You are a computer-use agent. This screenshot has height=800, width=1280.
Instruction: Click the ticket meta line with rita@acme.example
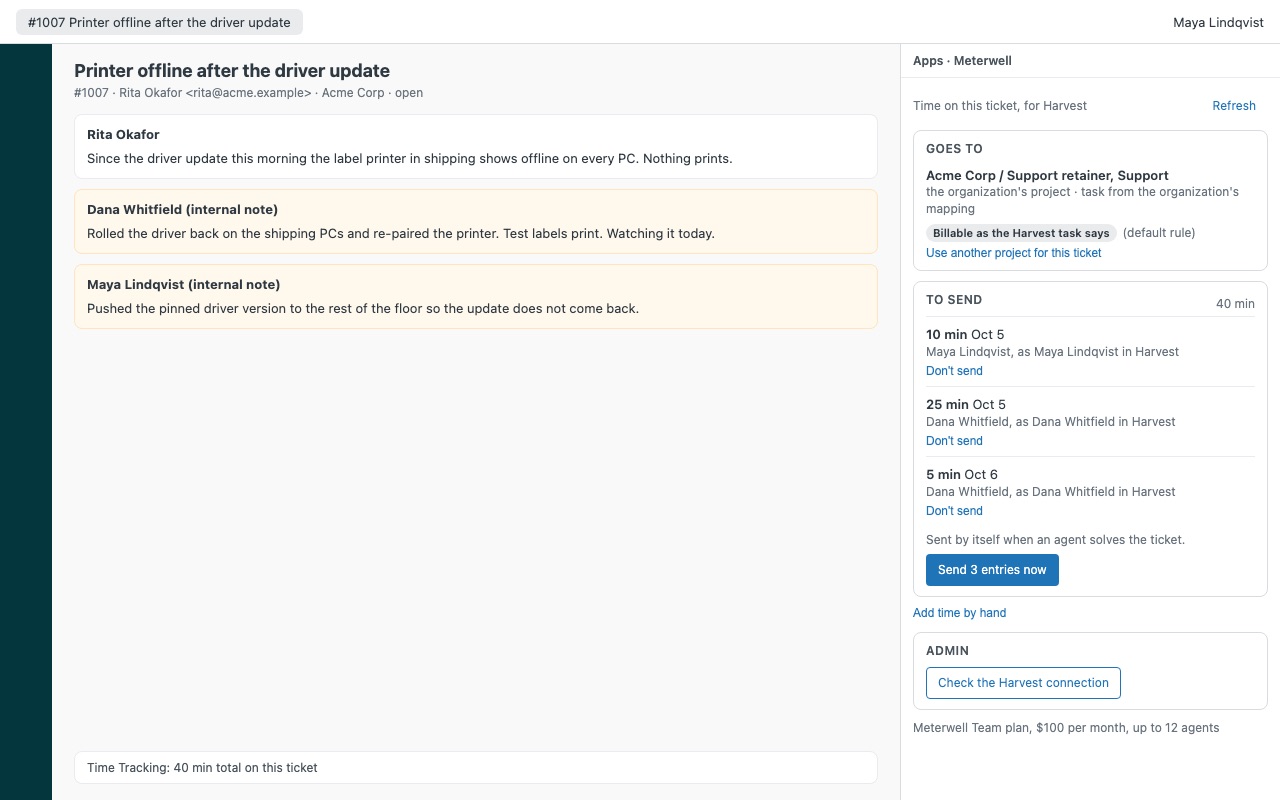click(248, 93)
